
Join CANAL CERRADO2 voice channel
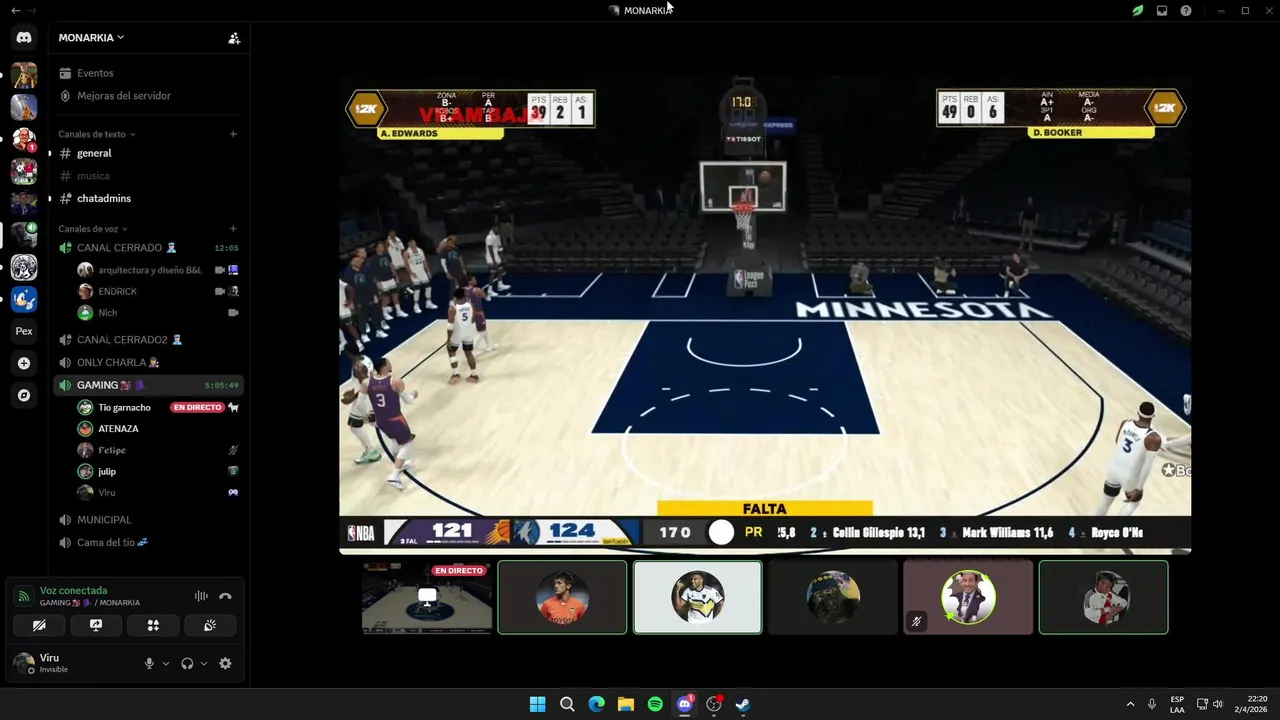148,340
